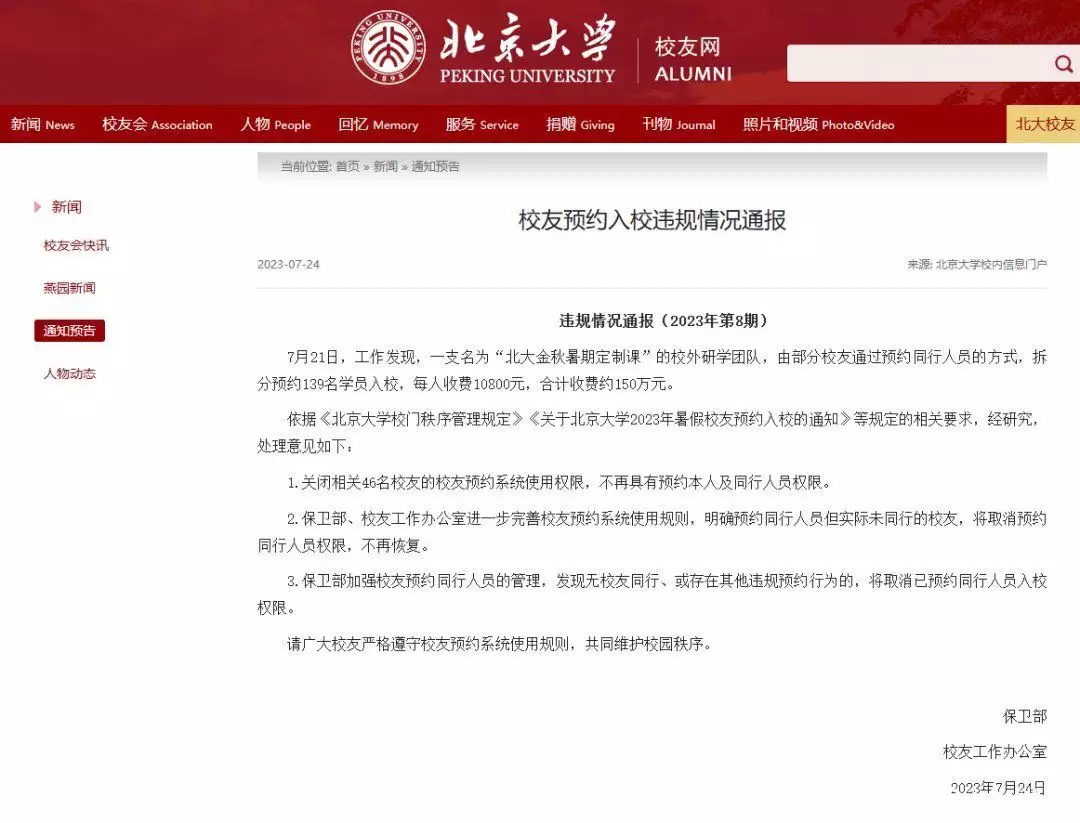Open the 人物 People menu
Screen dimensions: 1080x823
[276, 125]
